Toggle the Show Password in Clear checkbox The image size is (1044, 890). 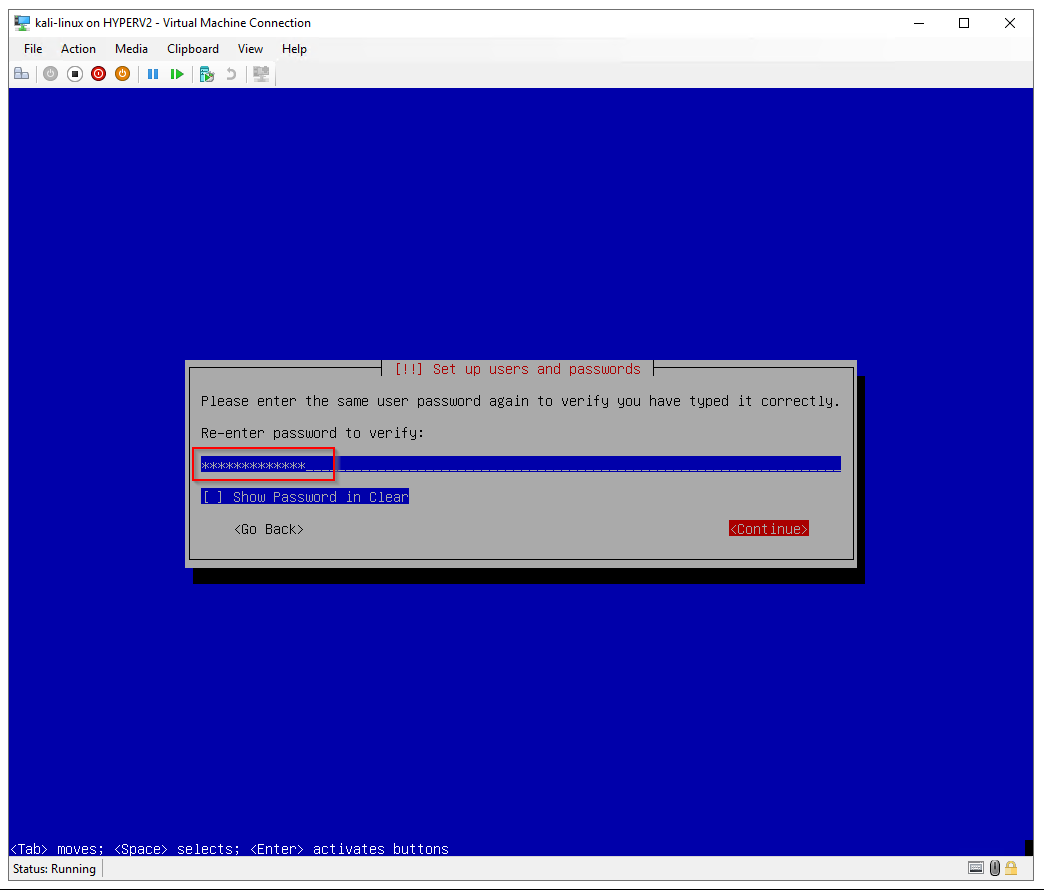pyautogui.click(x=212, y=497)
